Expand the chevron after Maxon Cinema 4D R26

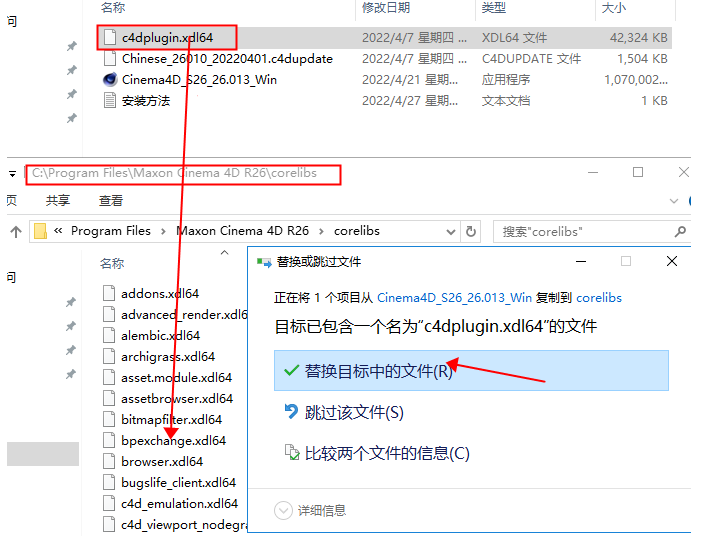point(321,231)
